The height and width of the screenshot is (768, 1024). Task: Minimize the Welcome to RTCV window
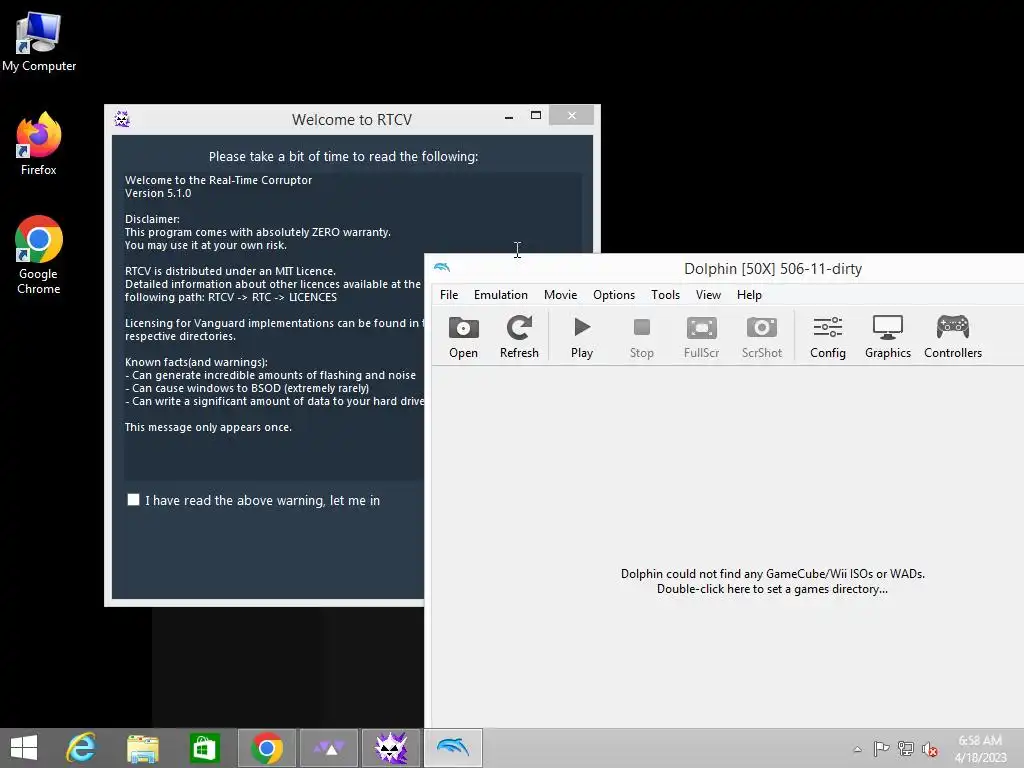[x=509, y=116]
